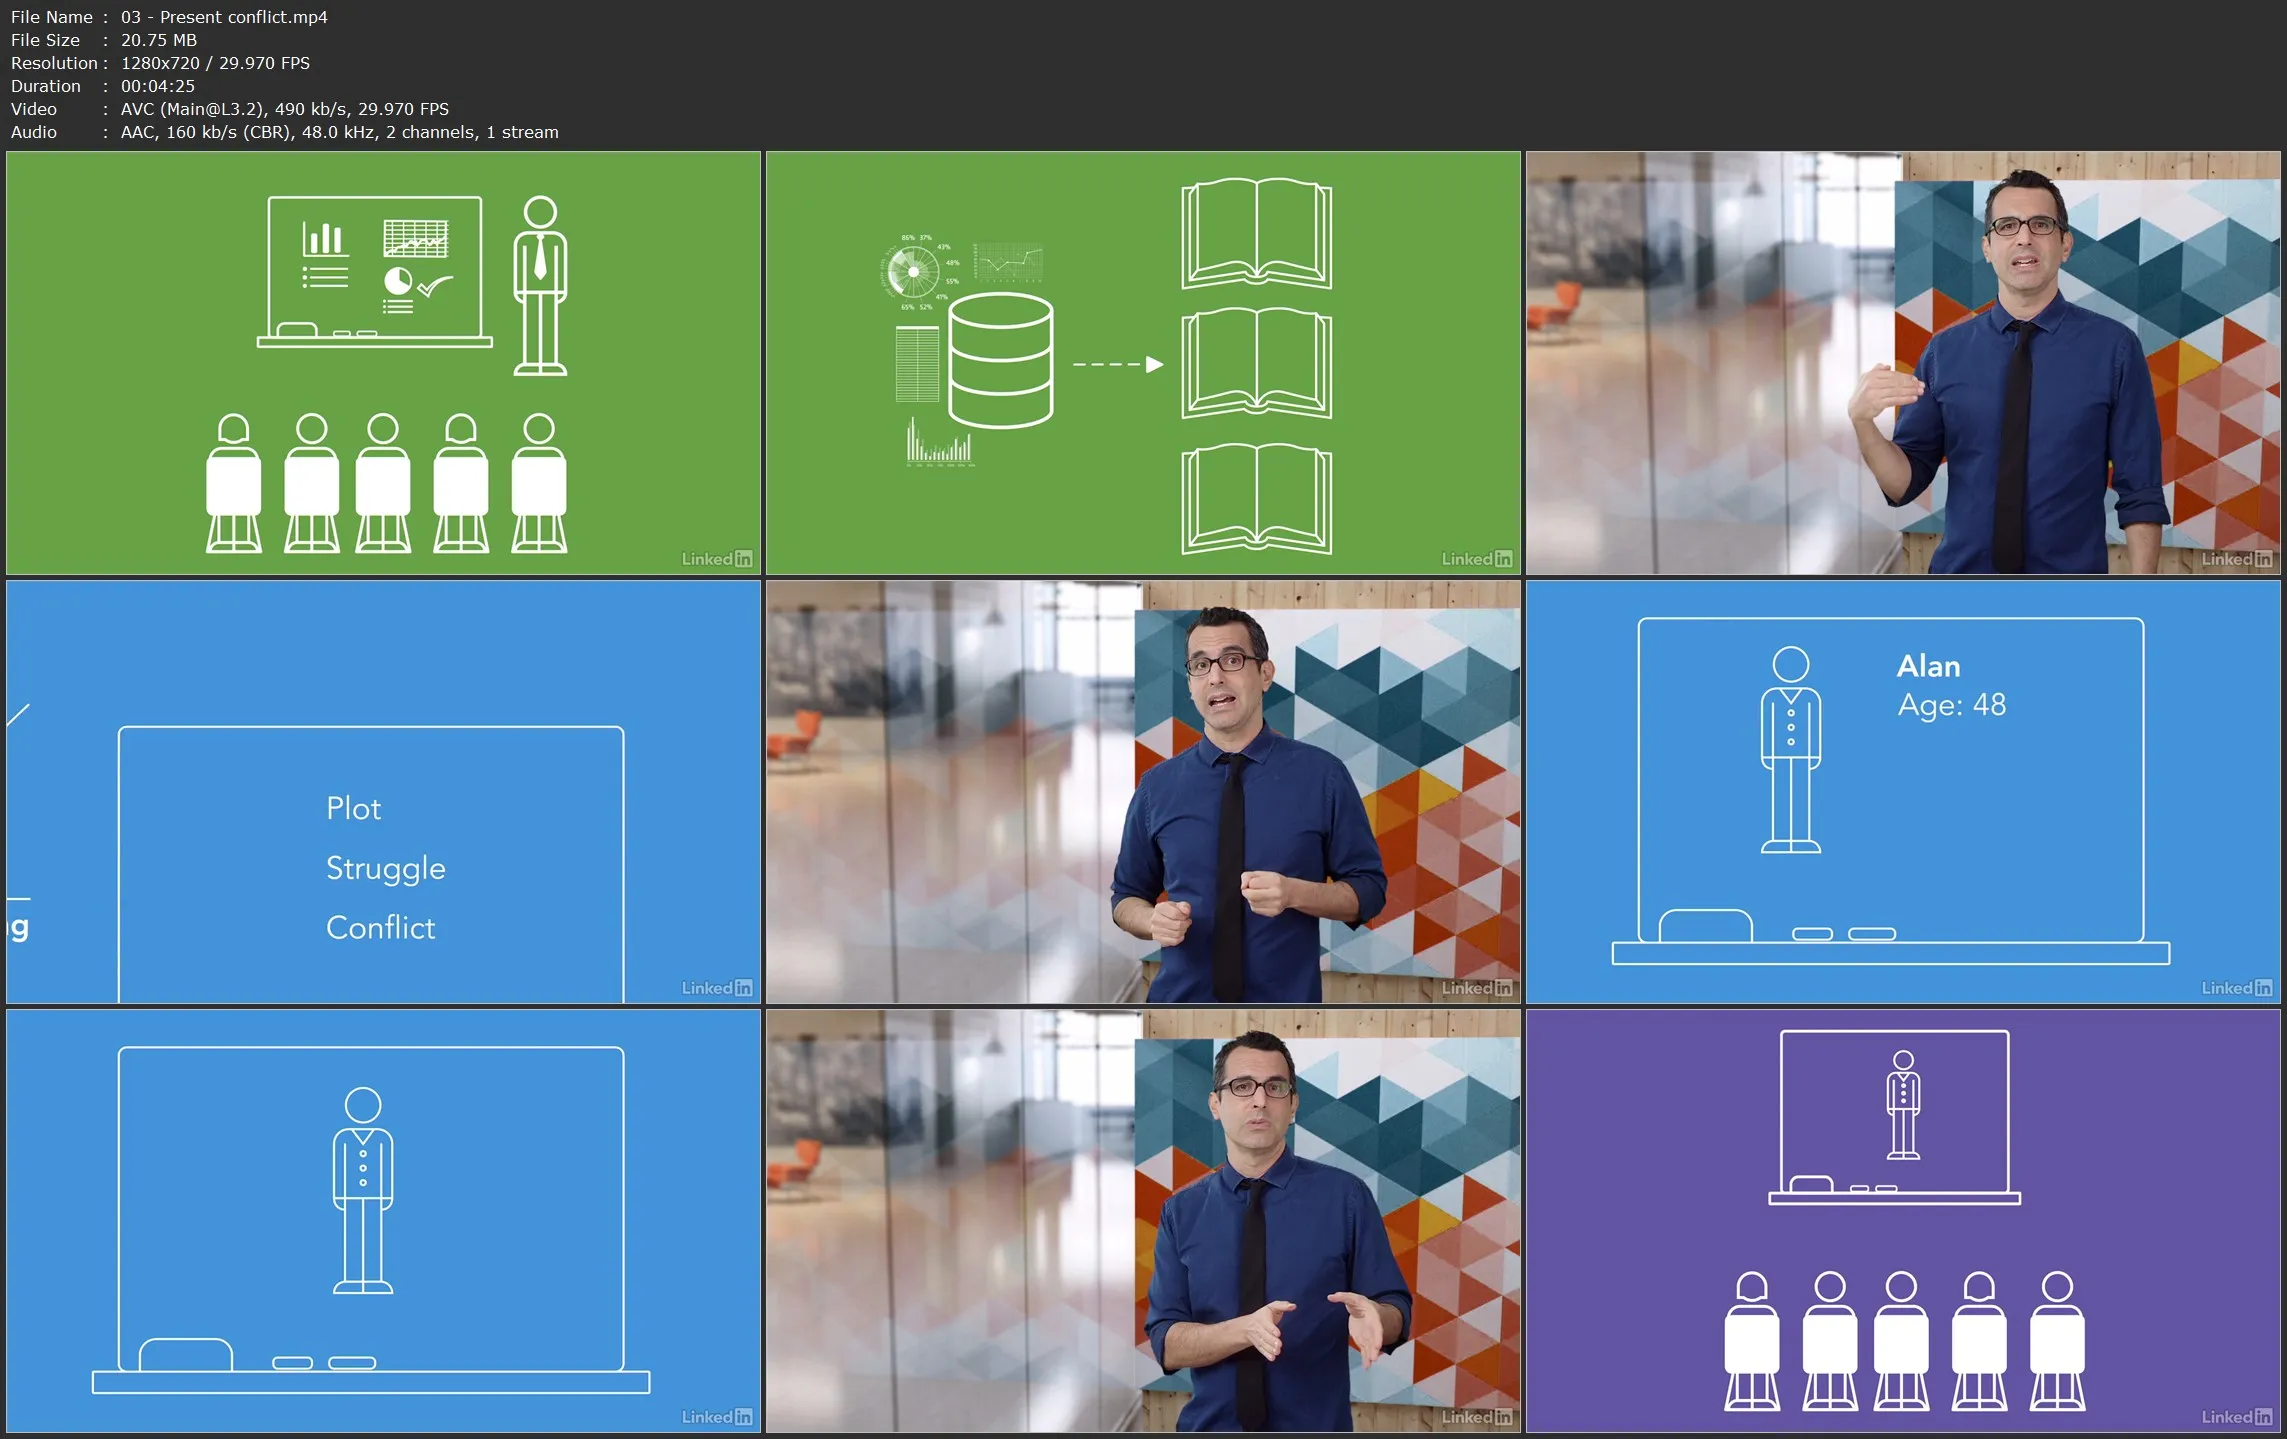This screenshot has width=2287, height=1439.
Task: Open the middle thumbnail of the speaker with clenched fists
Action: coord(1143,792)
